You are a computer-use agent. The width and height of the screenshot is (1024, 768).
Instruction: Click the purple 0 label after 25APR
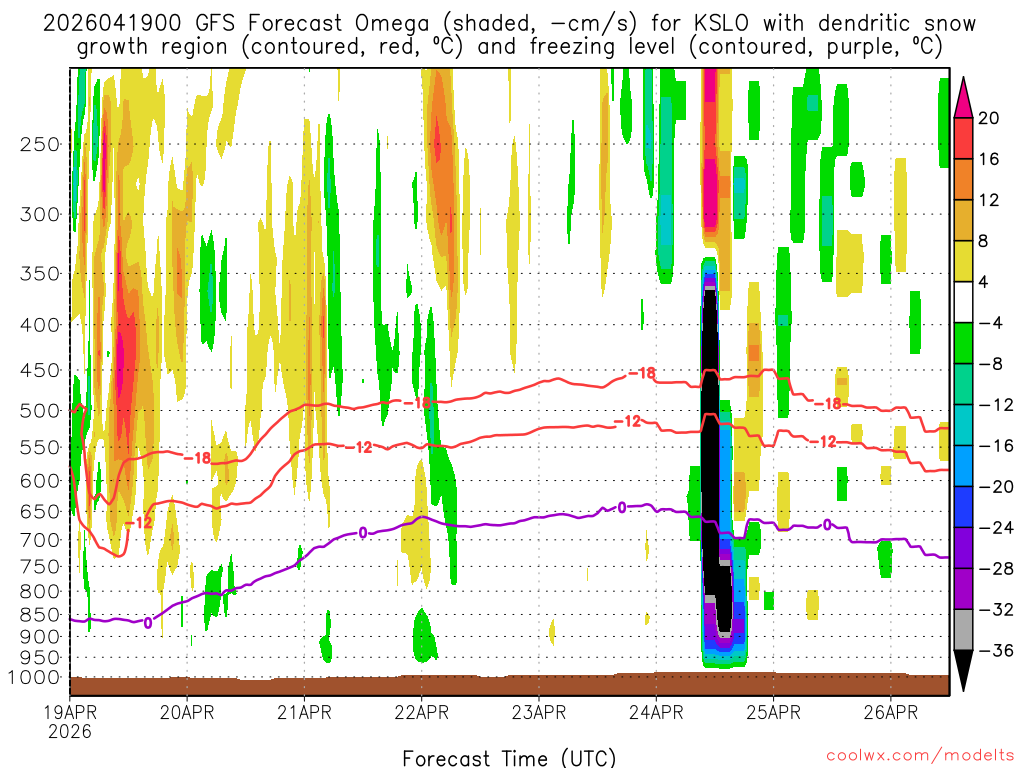click(x=827, y=524)
